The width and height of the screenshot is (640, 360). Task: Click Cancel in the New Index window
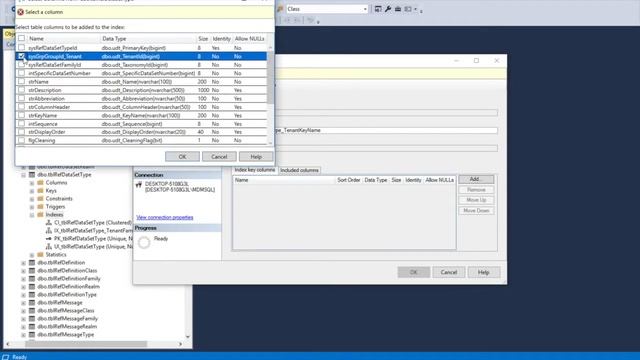click(x=449, y=272)
